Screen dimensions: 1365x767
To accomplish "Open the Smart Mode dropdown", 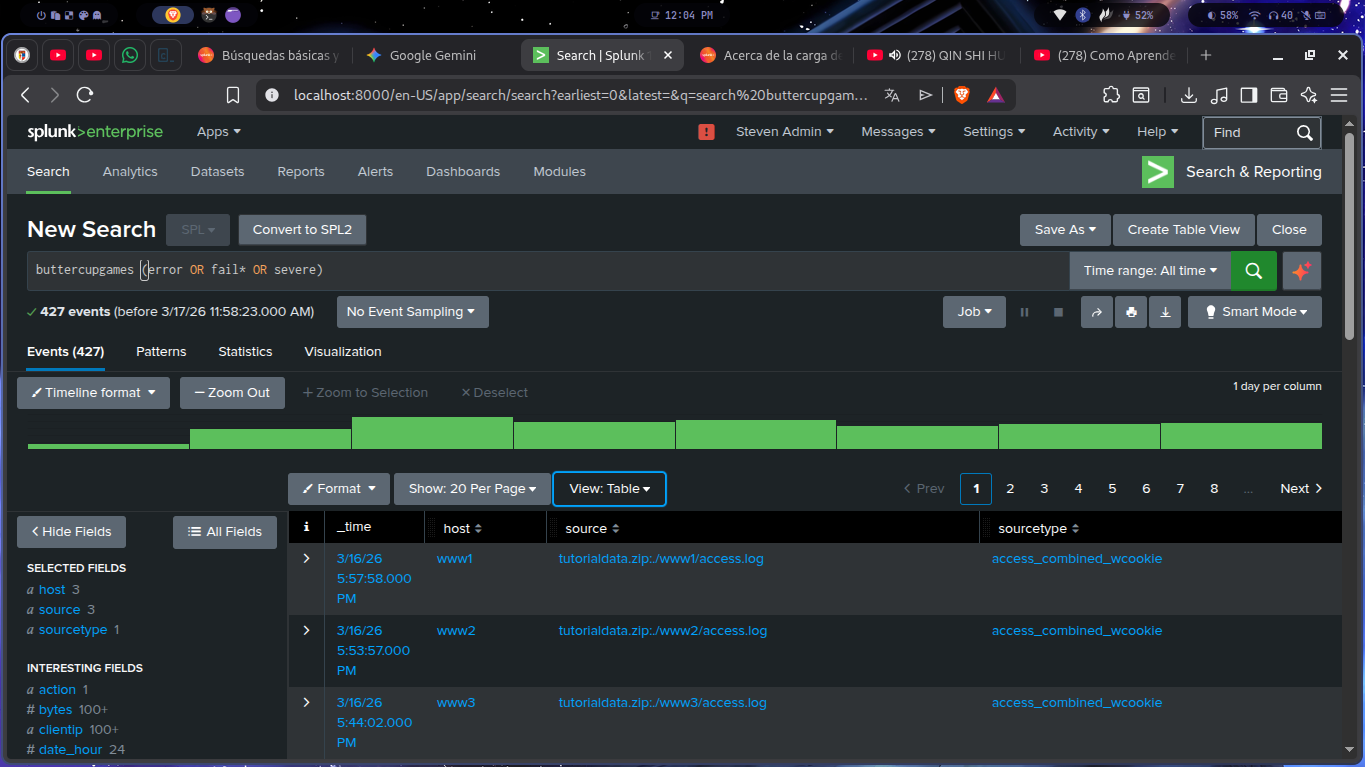I will pyautogui.click(x=1254, y=312).
